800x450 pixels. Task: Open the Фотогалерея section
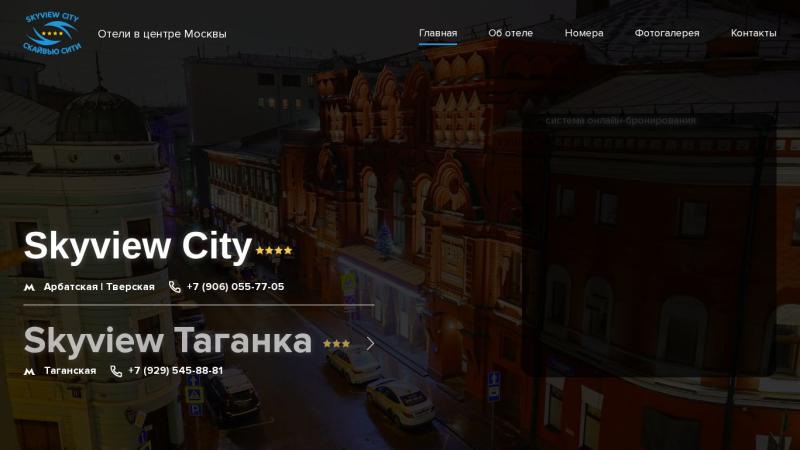(x=667, y=33)
